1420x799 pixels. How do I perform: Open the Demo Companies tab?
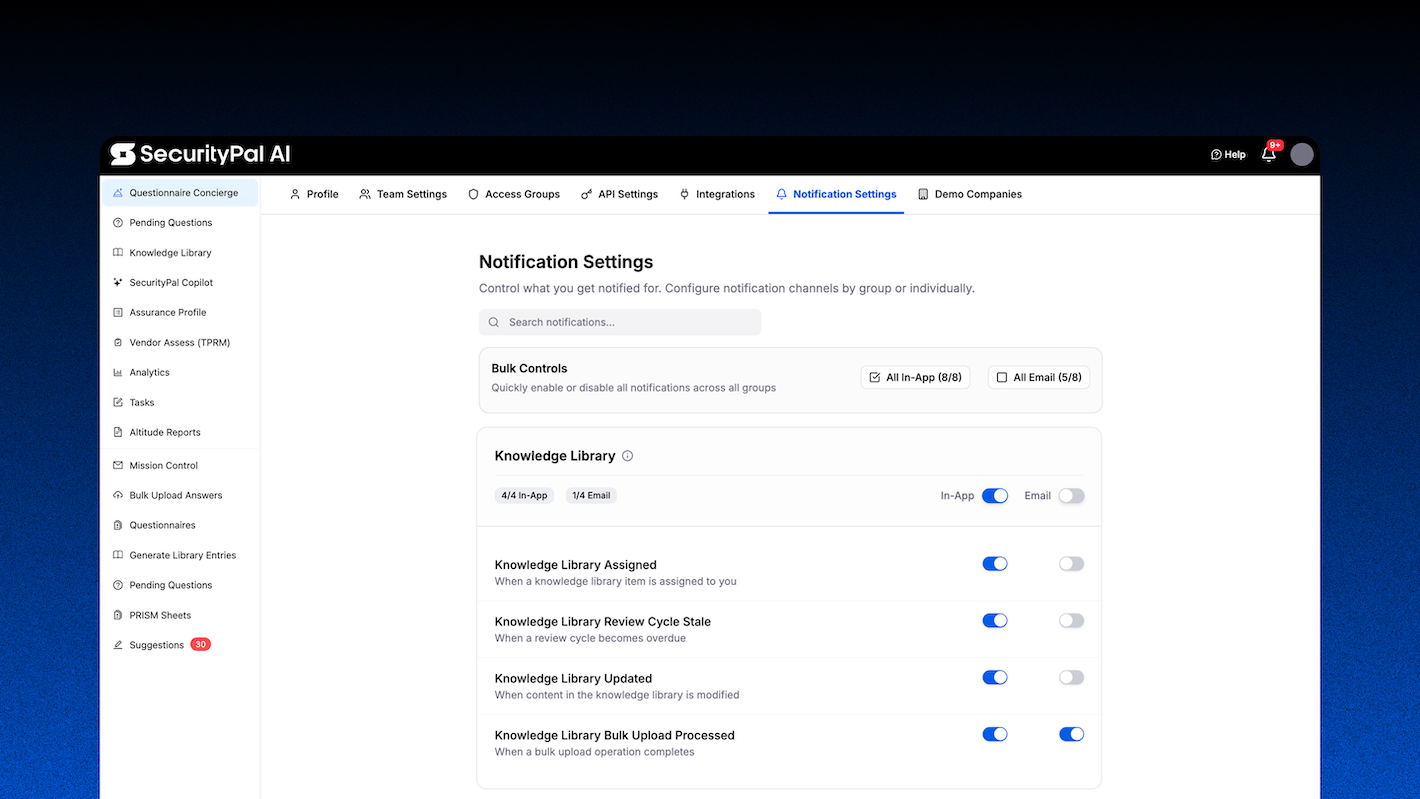970,194
